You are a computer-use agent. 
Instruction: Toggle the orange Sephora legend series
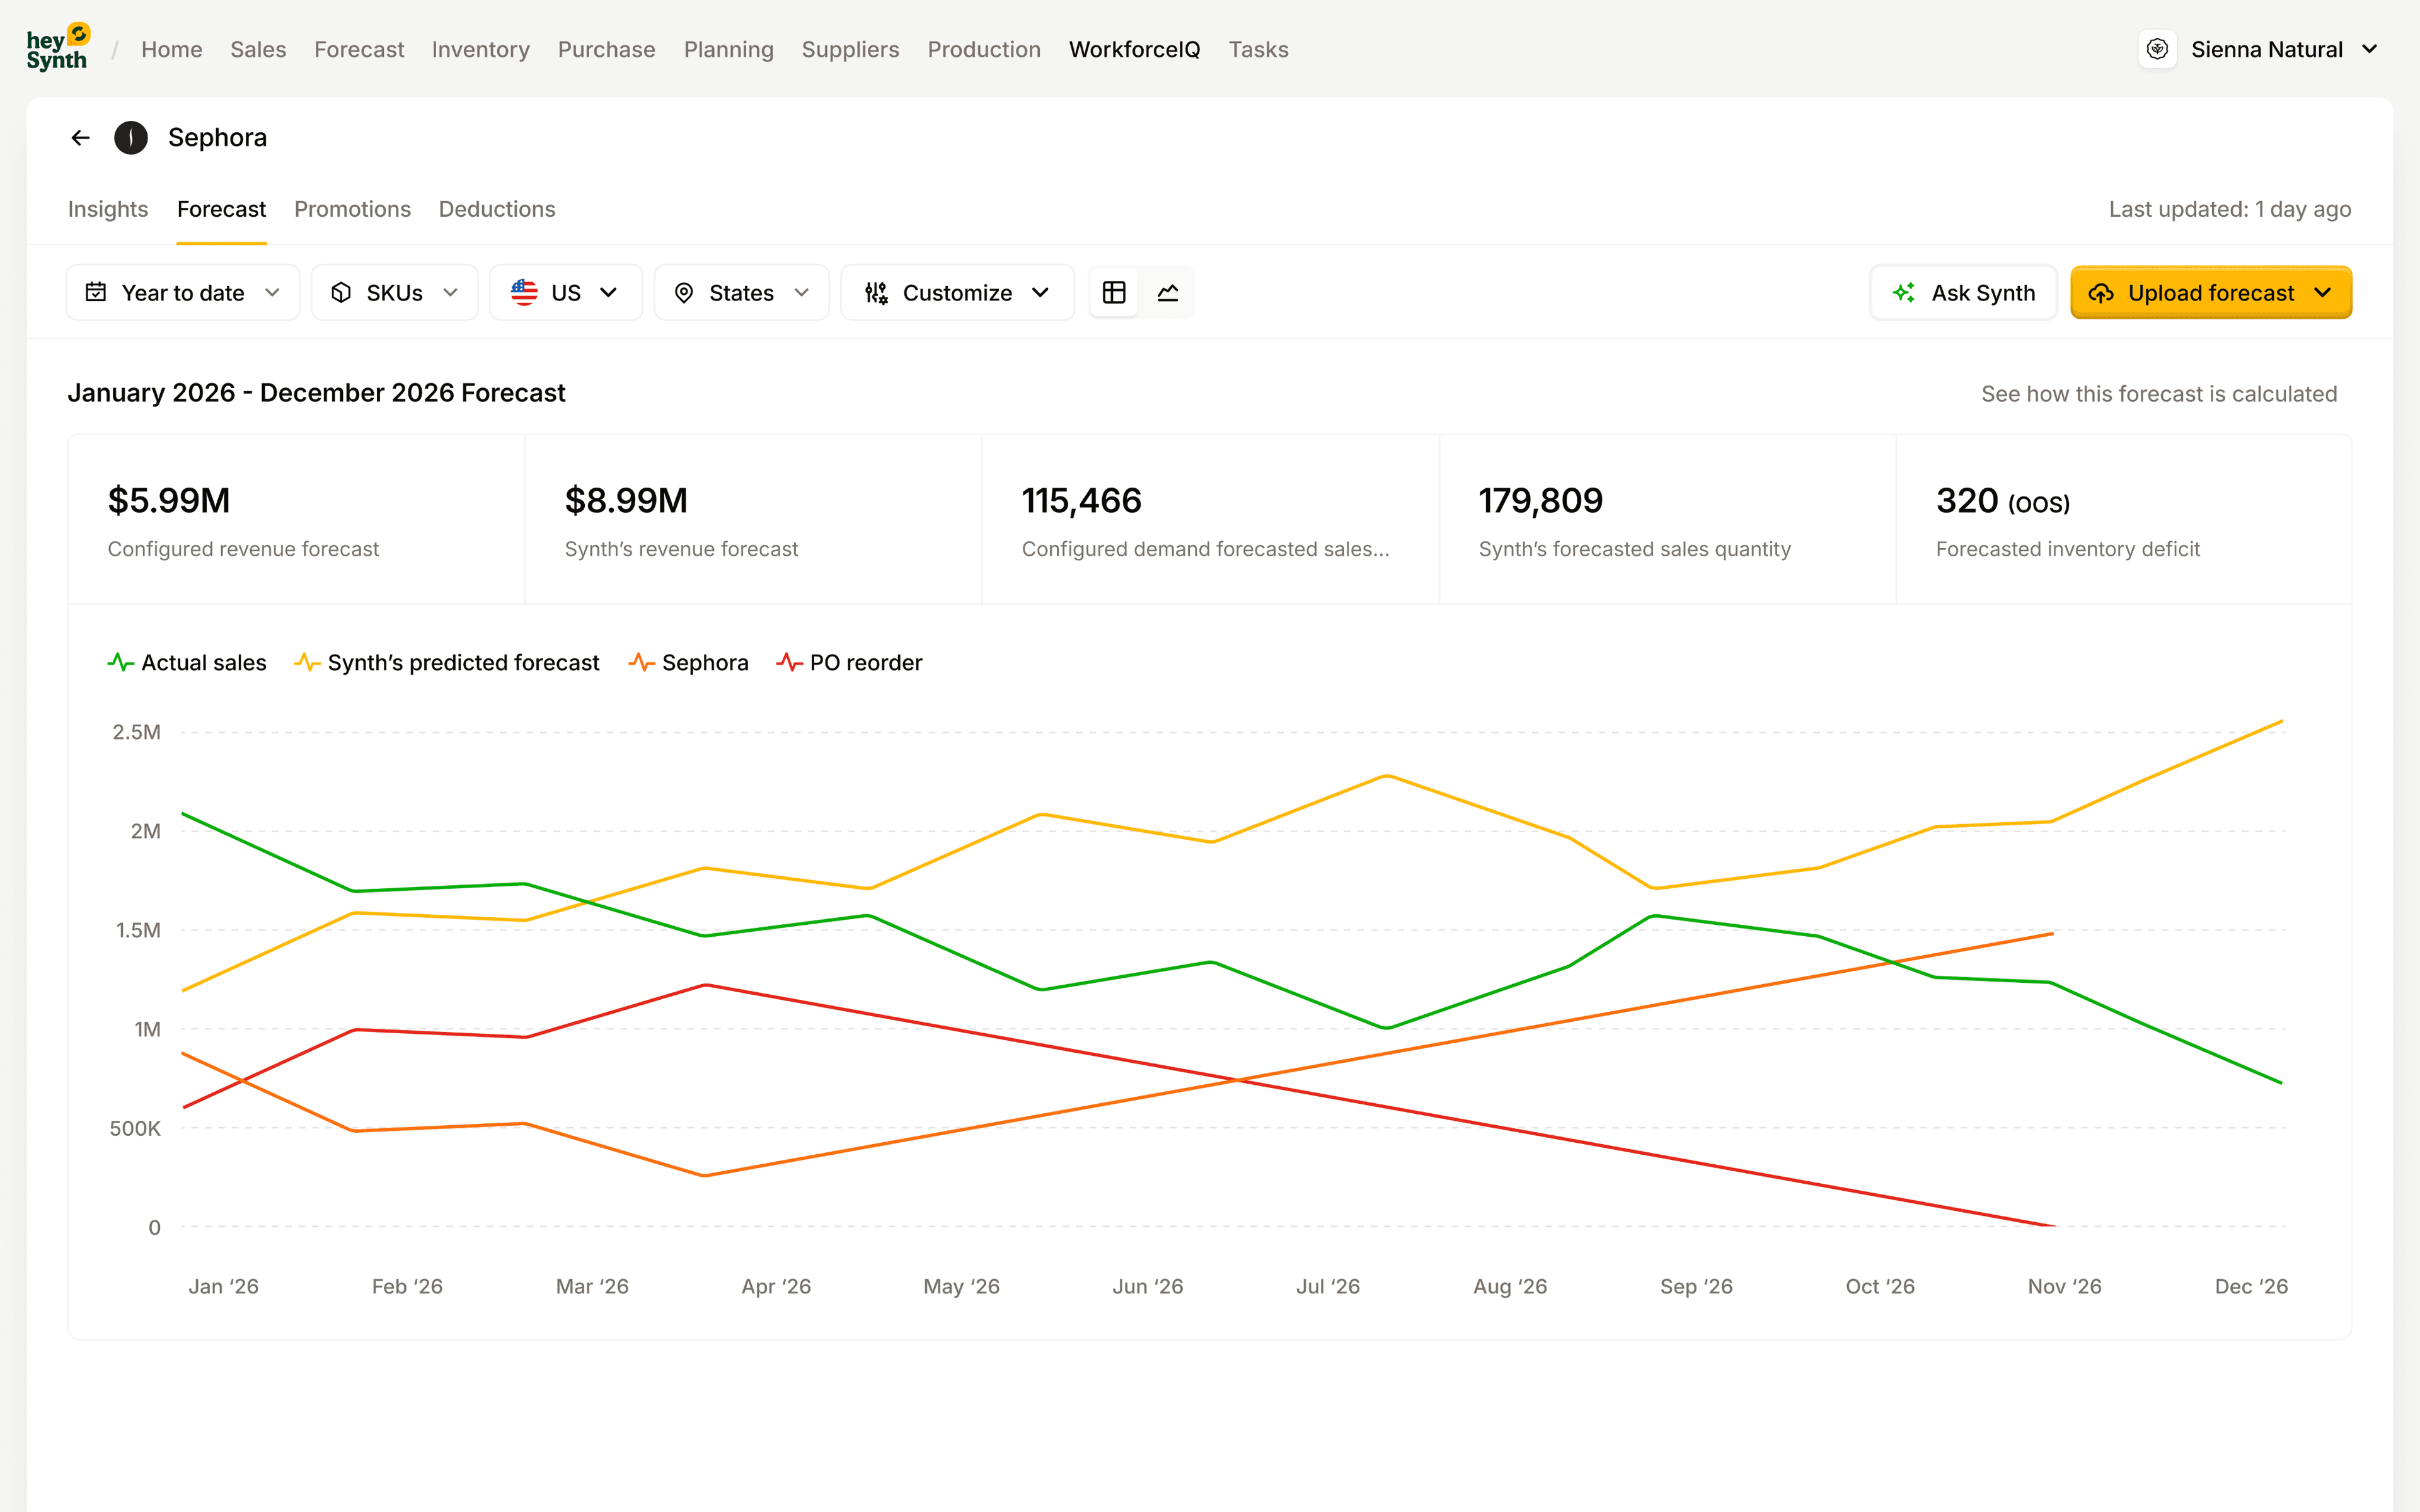click(x=688, y=662)
